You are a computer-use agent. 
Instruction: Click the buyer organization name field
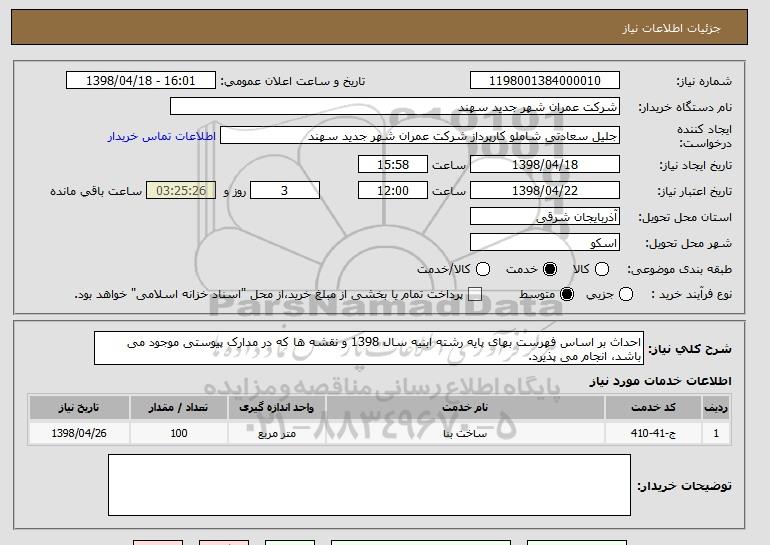pyautogui.click(x=395, y=107)
